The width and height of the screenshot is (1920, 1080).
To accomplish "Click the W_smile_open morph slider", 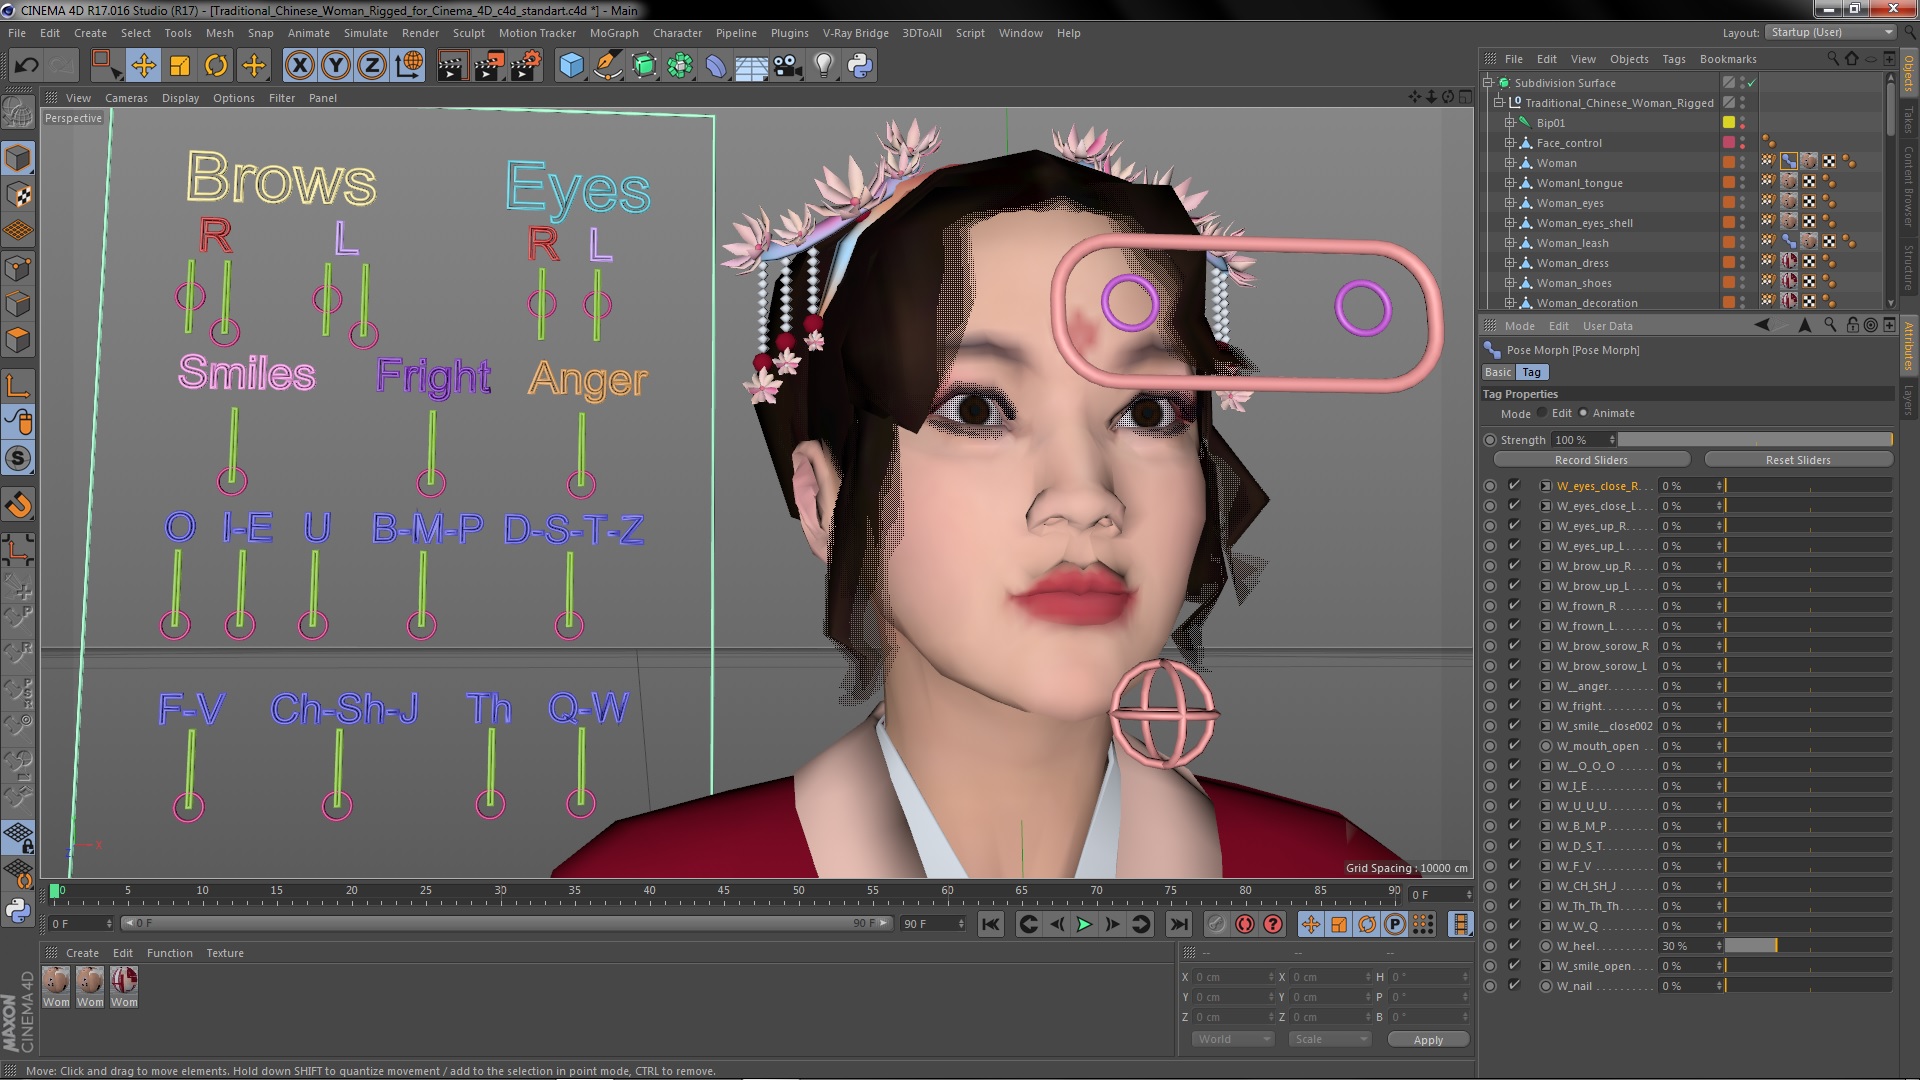I will coord(1808,966).
